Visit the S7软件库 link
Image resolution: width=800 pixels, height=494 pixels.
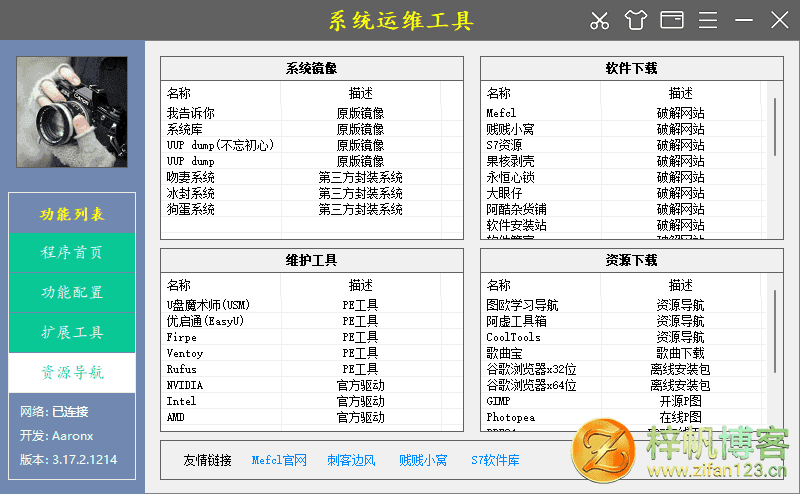pos(495,460)
